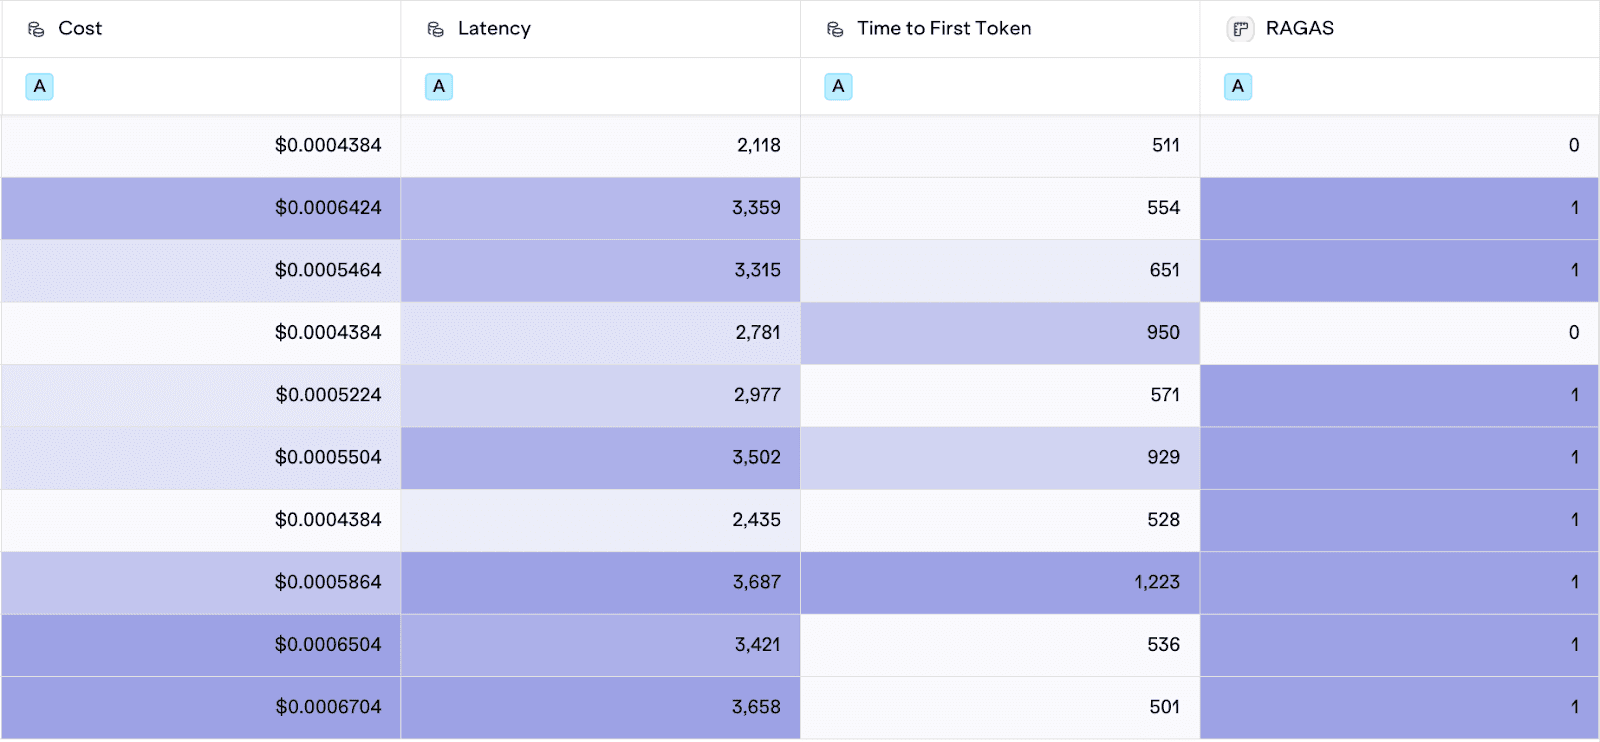The width and height of the screenshot is (1600, 742).
Task: Click the Latency column header label
Action: coord(494,29)
